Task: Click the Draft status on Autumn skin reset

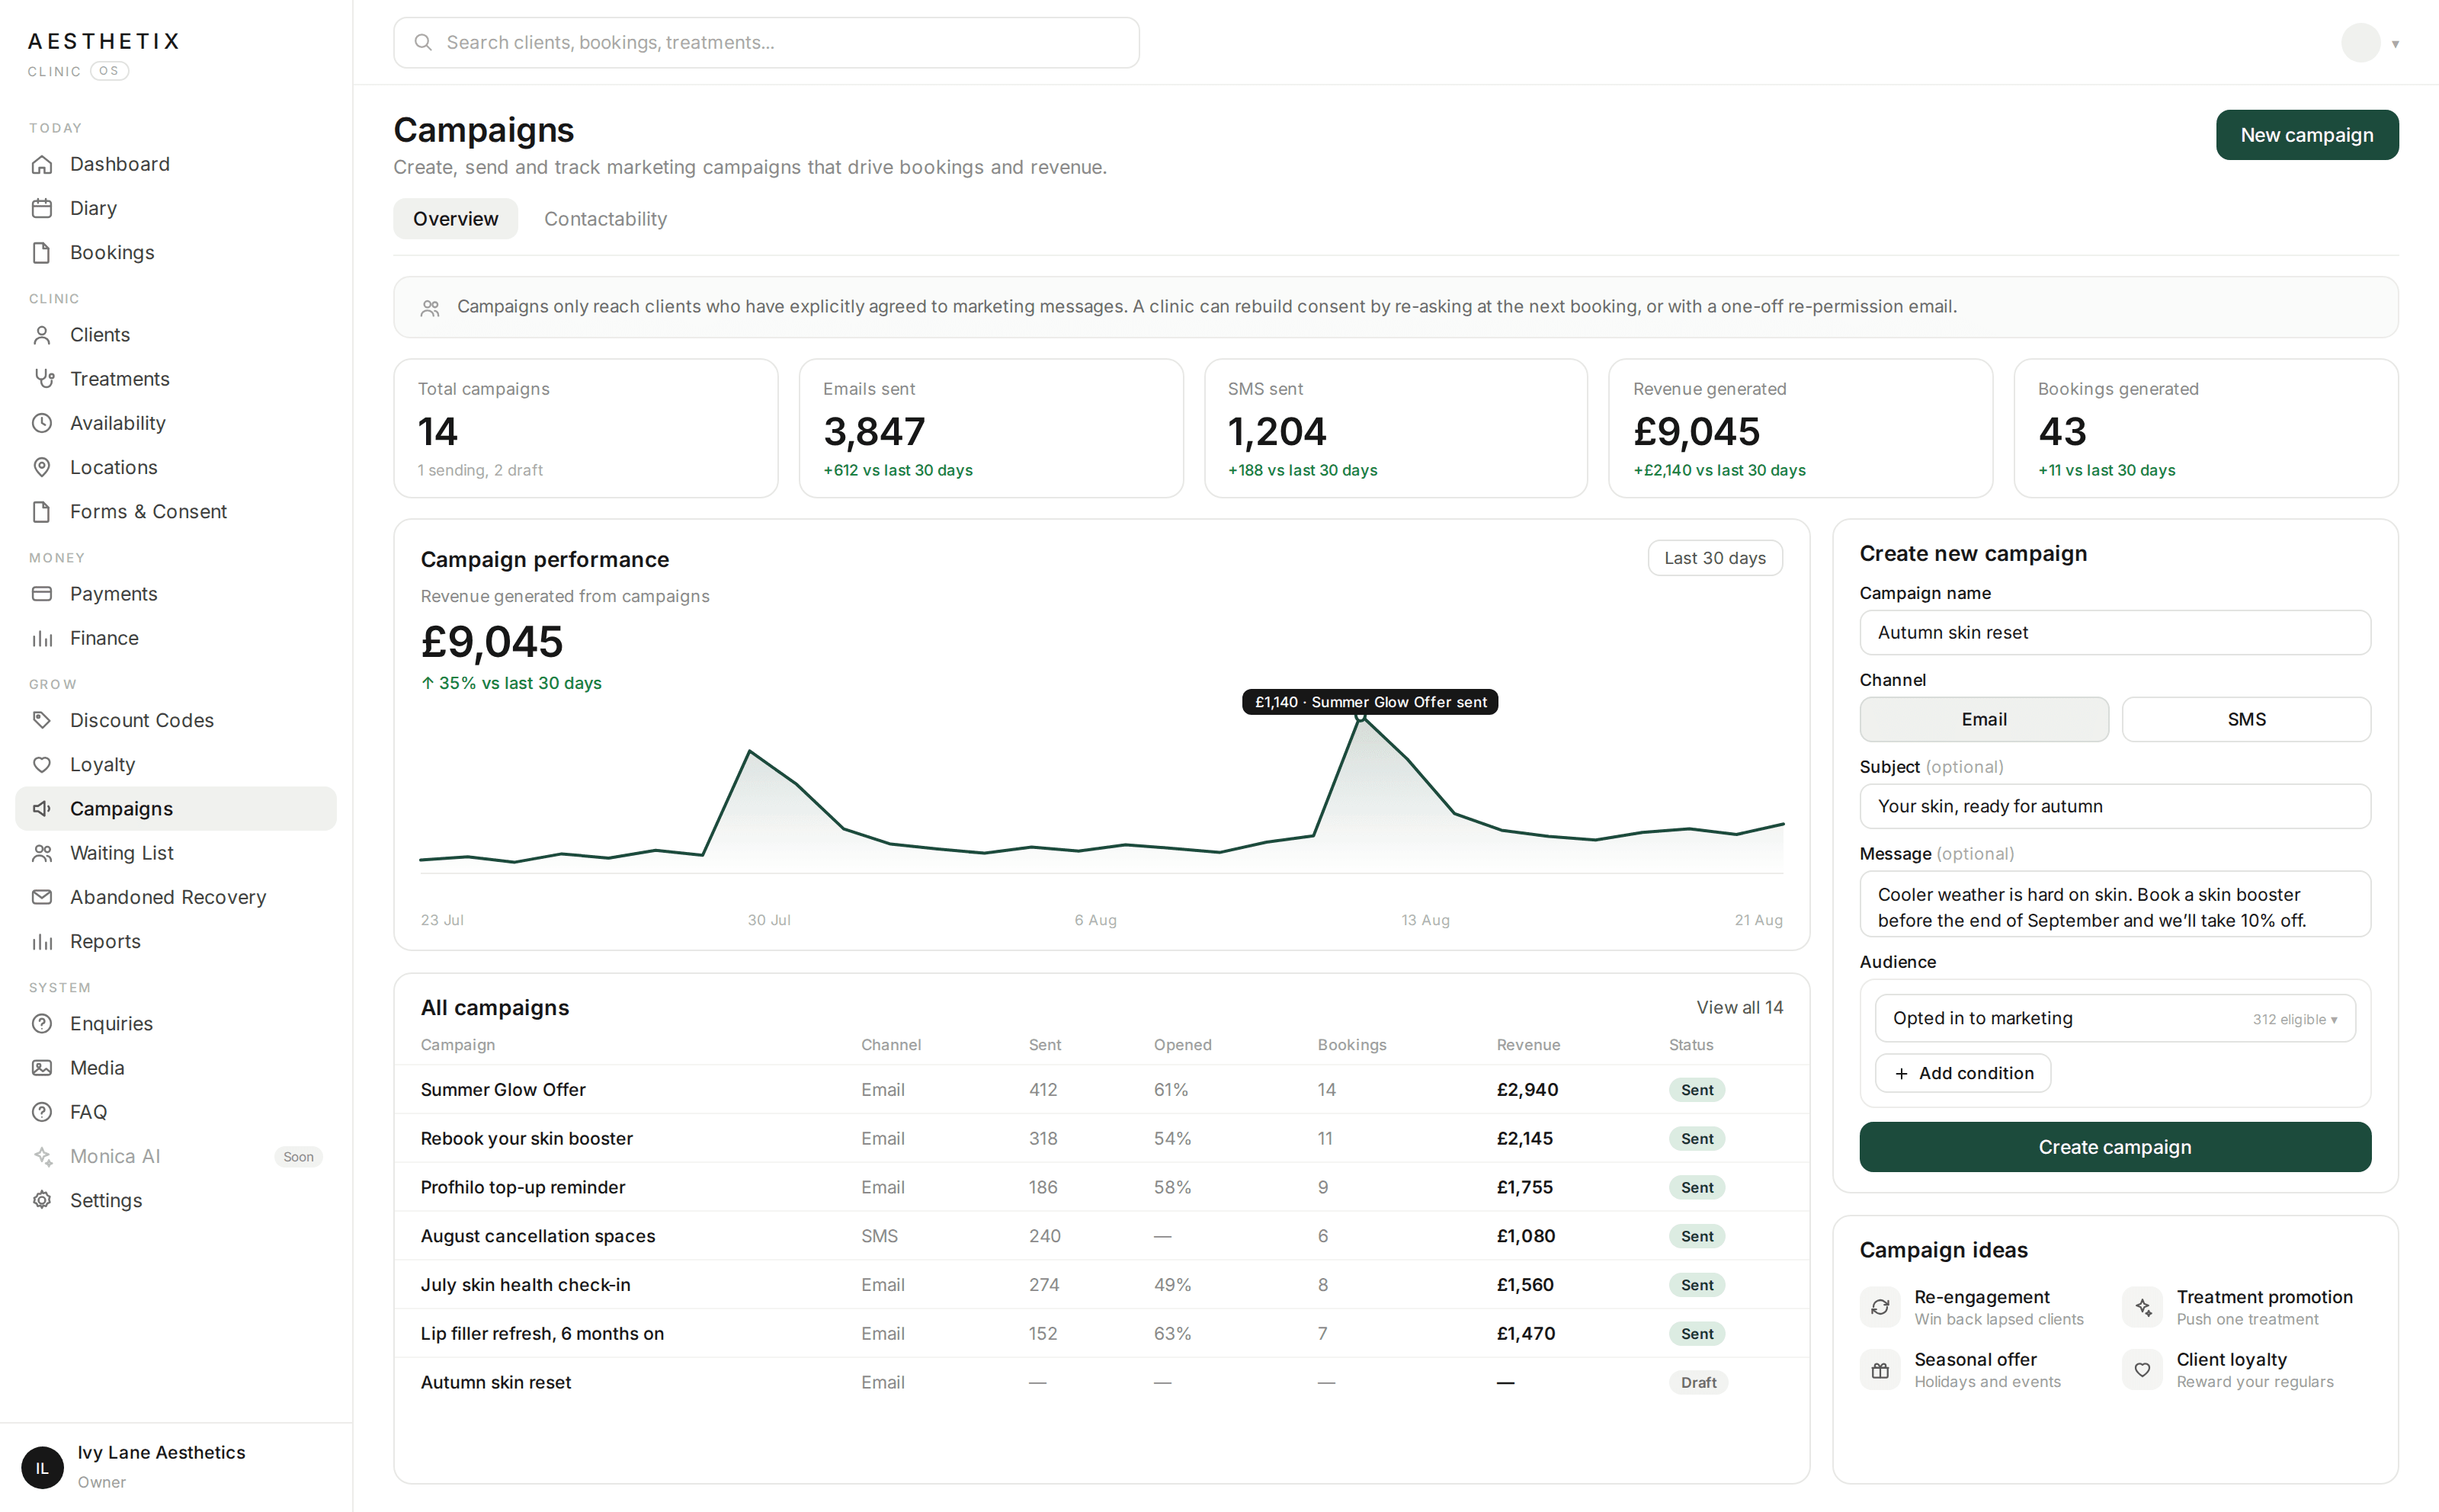Action: 1698,1382
